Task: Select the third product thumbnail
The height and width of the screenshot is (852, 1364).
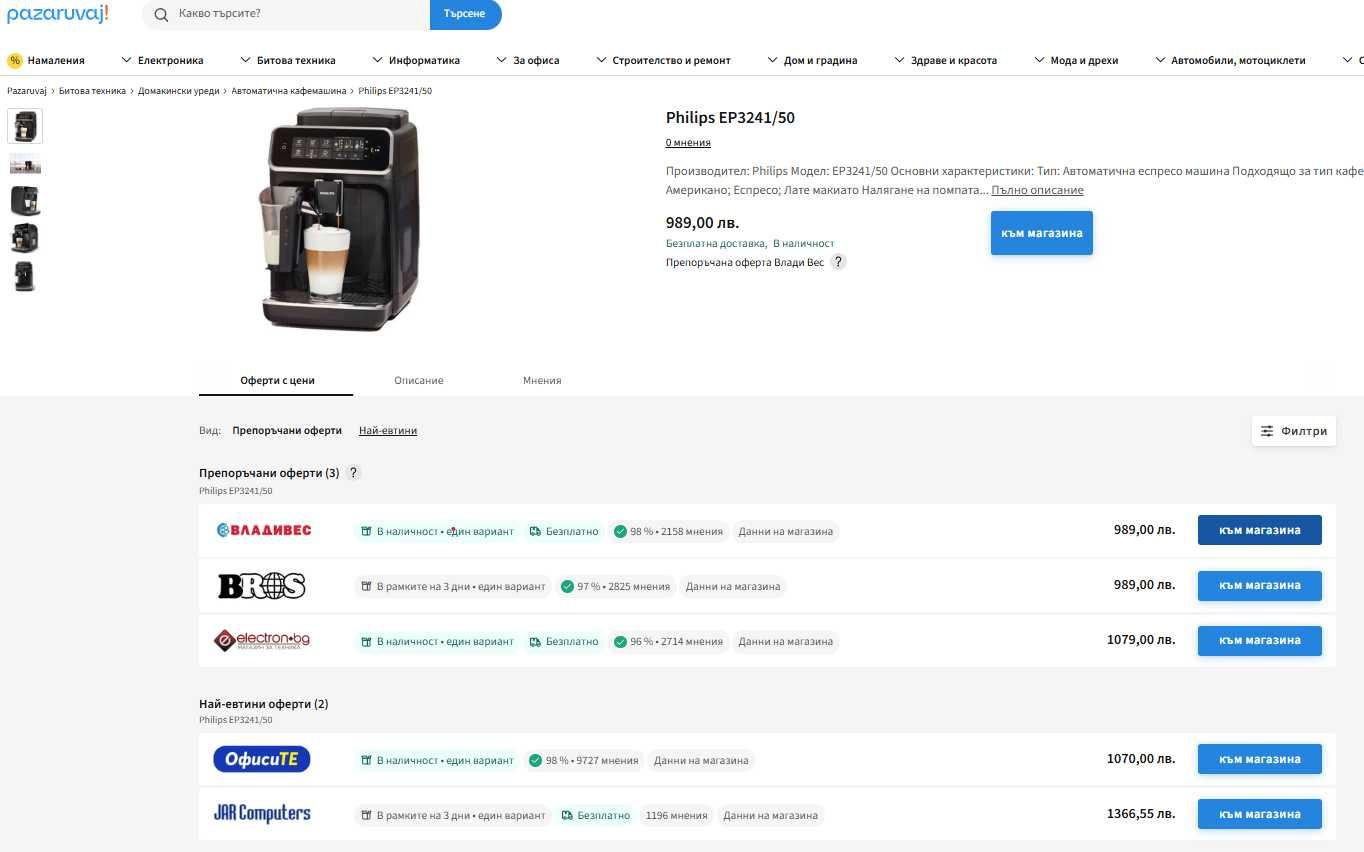Action: tap(25, 200)
